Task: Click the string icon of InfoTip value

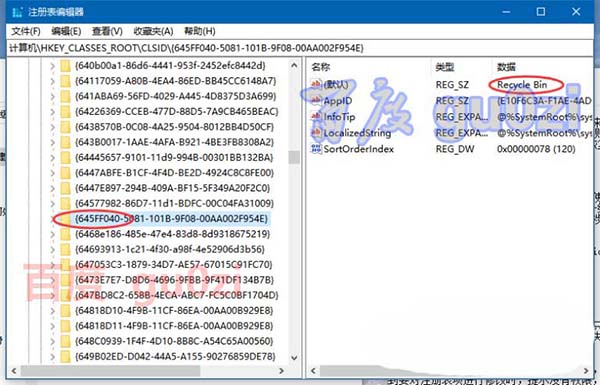Action: click(316, 116)
